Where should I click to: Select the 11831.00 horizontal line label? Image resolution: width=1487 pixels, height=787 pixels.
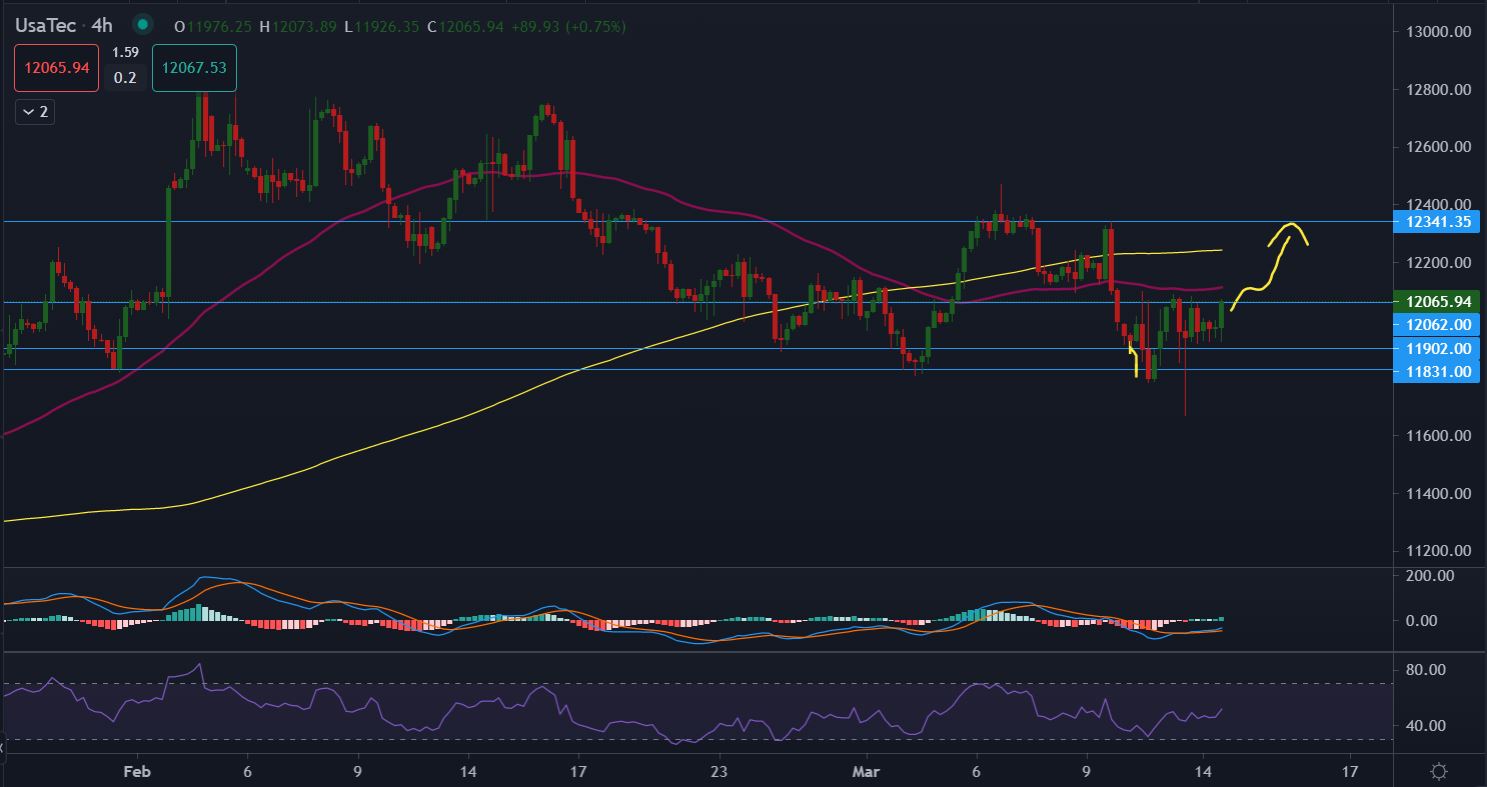coord(1435,371)
